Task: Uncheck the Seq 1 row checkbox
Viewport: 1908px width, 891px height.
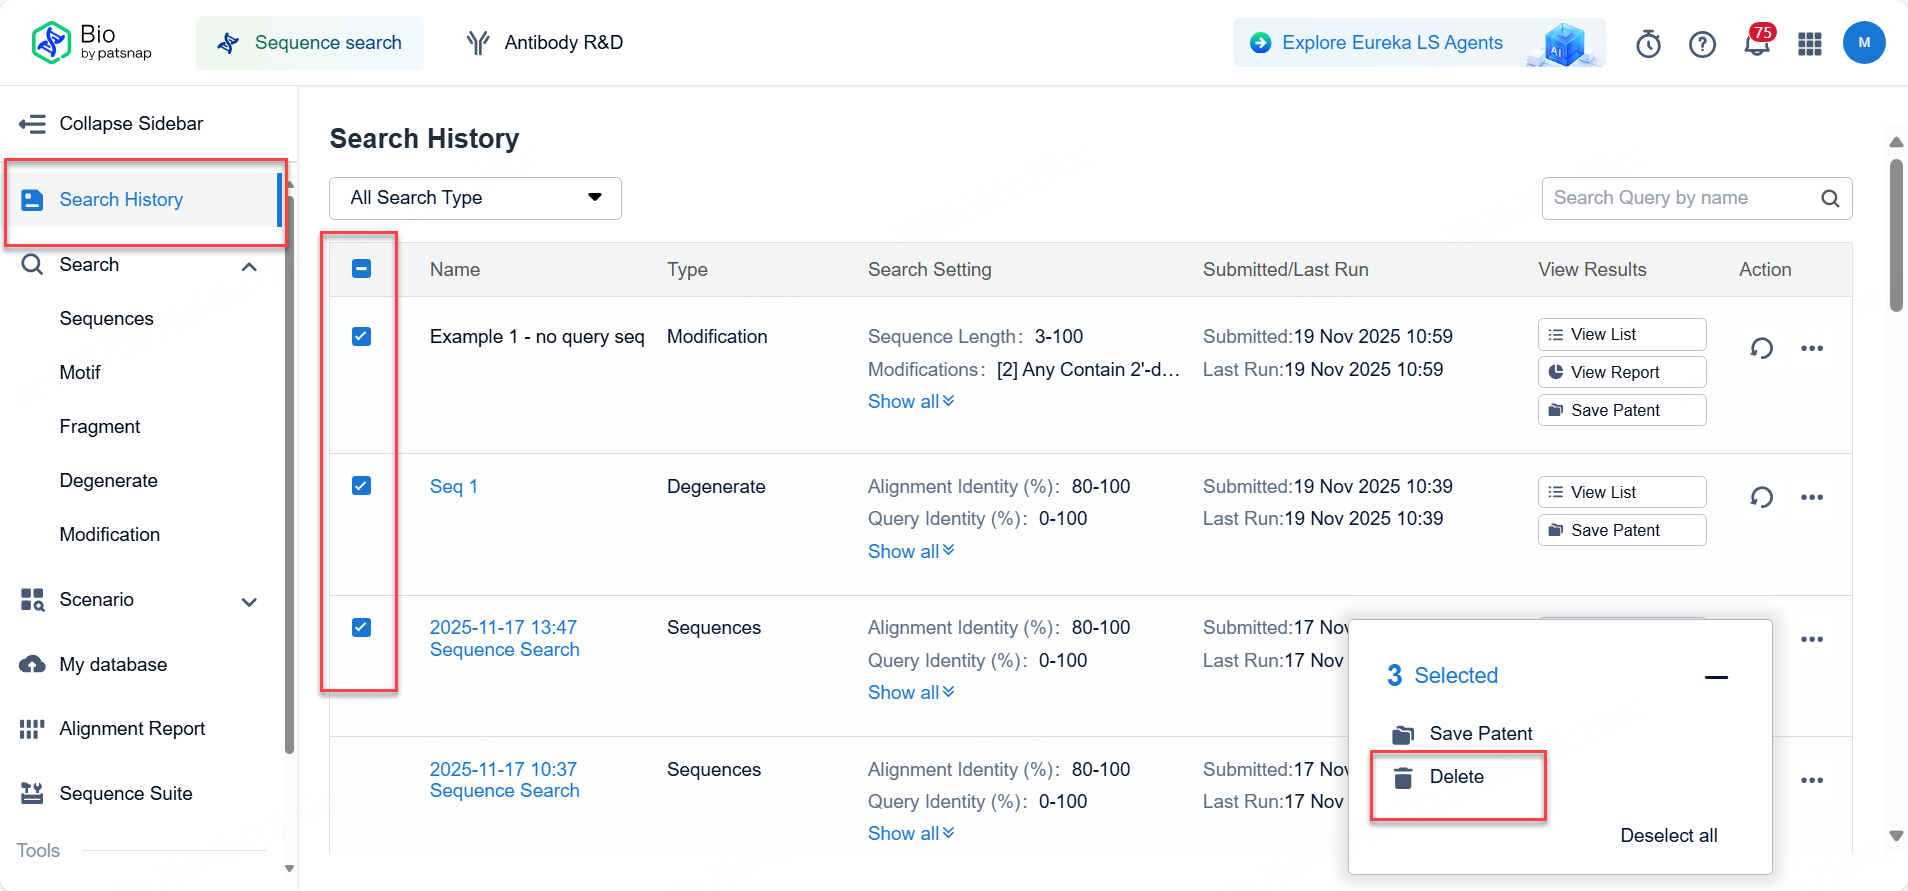Action: click(x=362, y=486)
